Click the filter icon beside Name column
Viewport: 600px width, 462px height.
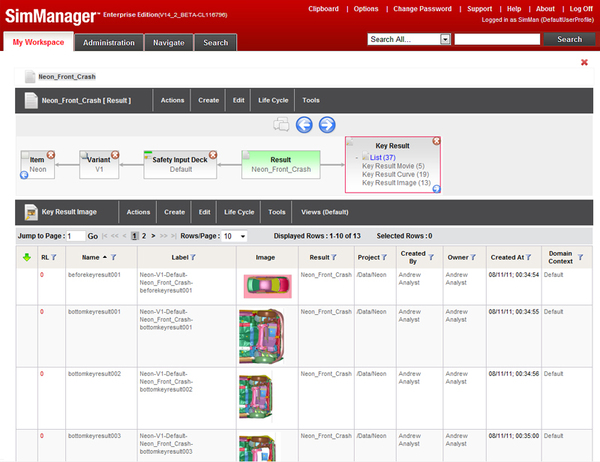tap(114, 257)
